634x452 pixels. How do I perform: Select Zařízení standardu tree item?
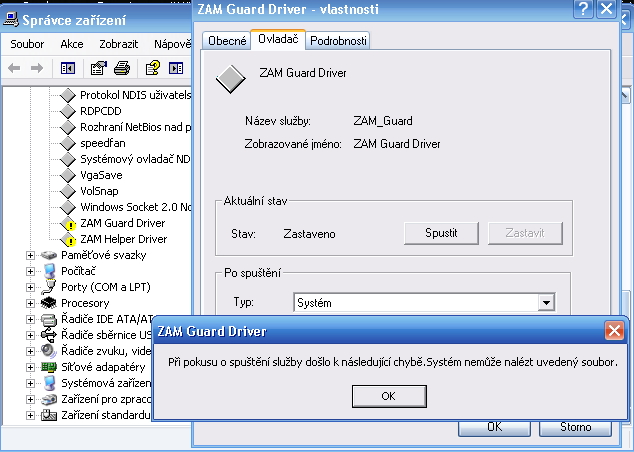[x=106, y=415]
